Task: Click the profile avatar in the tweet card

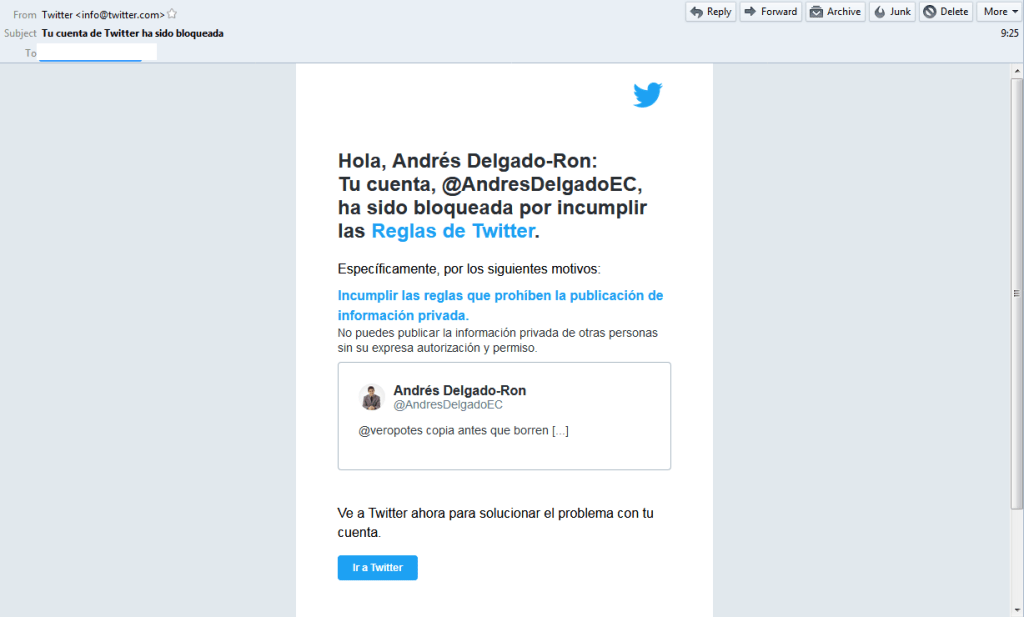Action: pos(372,397)
